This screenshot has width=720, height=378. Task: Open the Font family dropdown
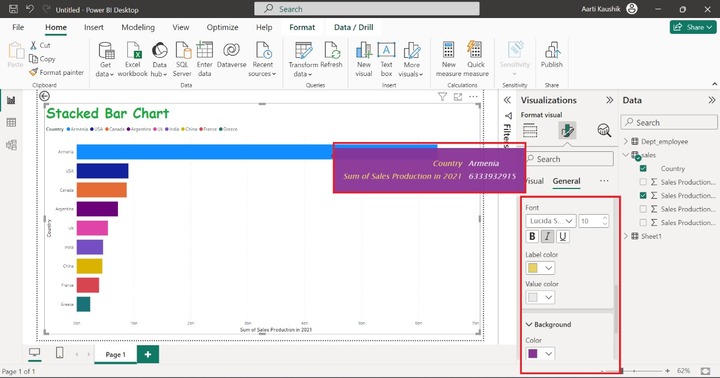point(551,221)
